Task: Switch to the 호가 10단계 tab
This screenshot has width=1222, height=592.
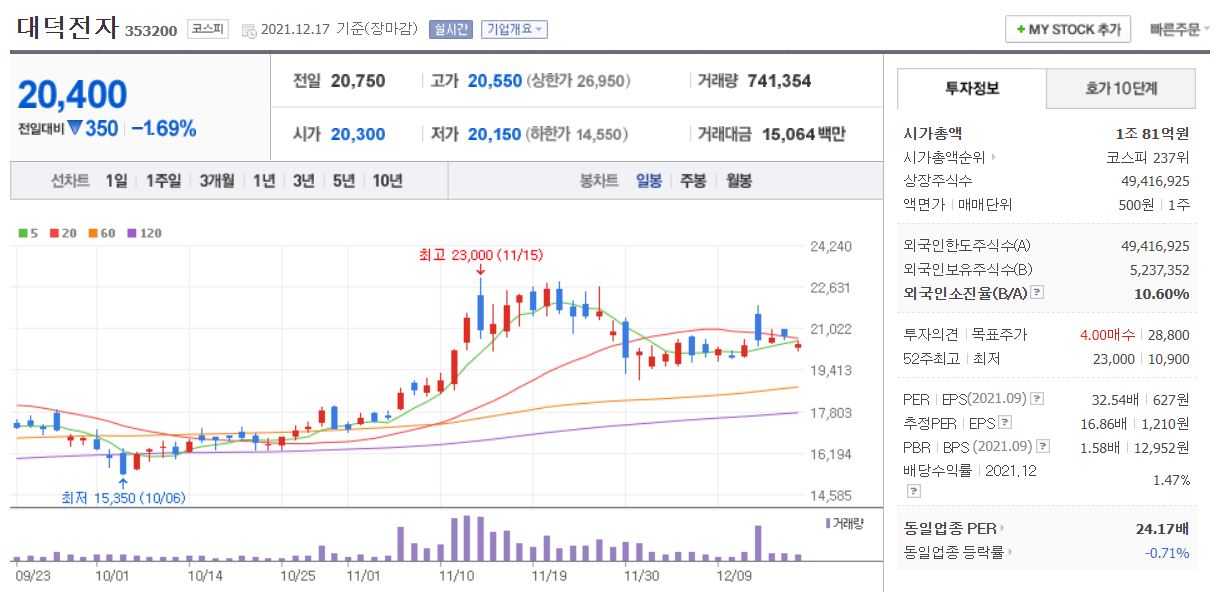Action: (x=1120, y=89)
